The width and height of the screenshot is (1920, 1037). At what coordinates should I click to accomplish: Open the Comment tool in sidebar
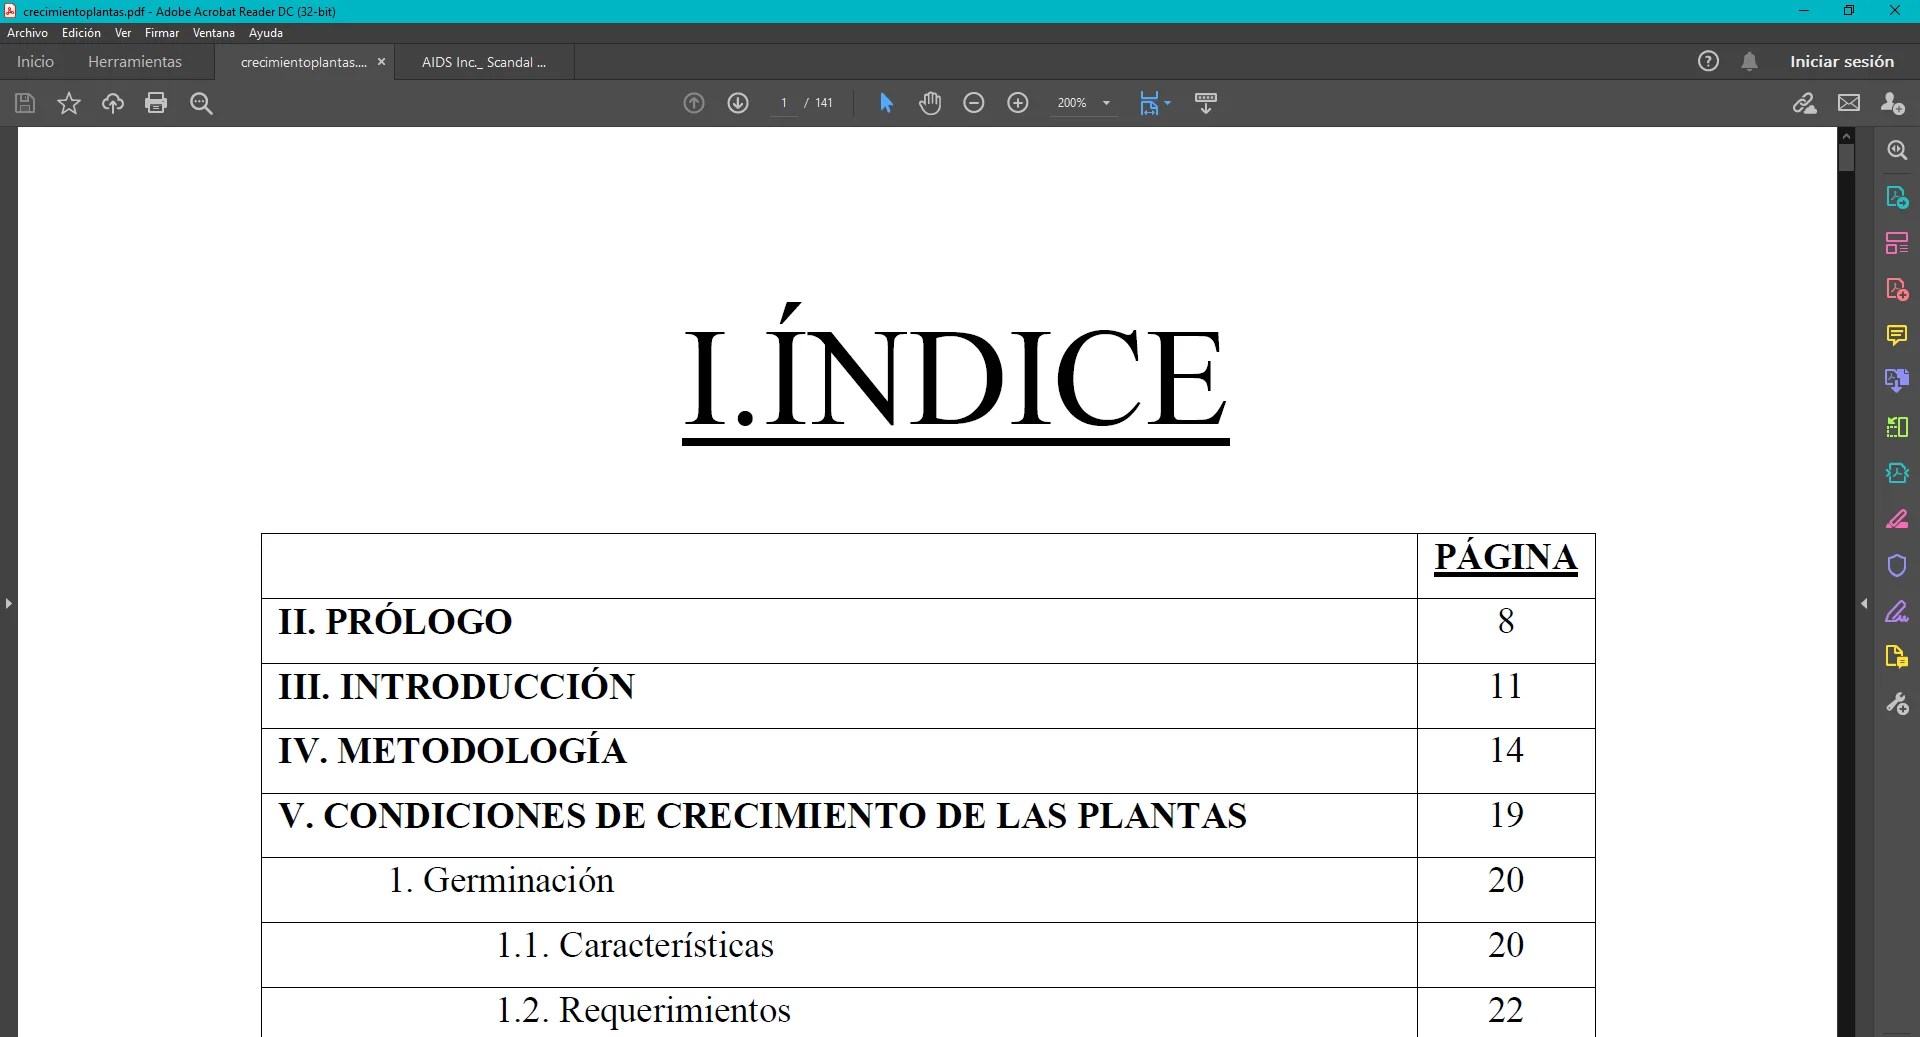click(1897, 335)
